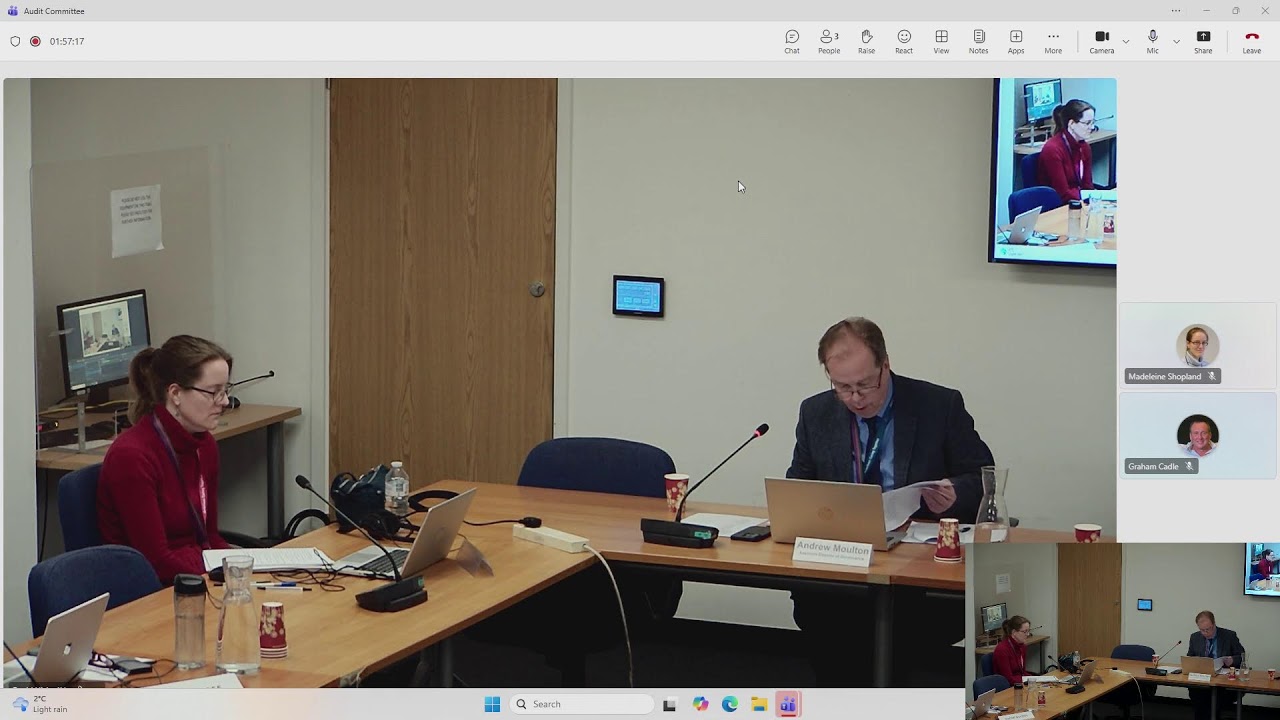The width and height of the screenshot is (1280, 720).
Task: Open the weather widget showing Light rain
Action: coord(40,704)
